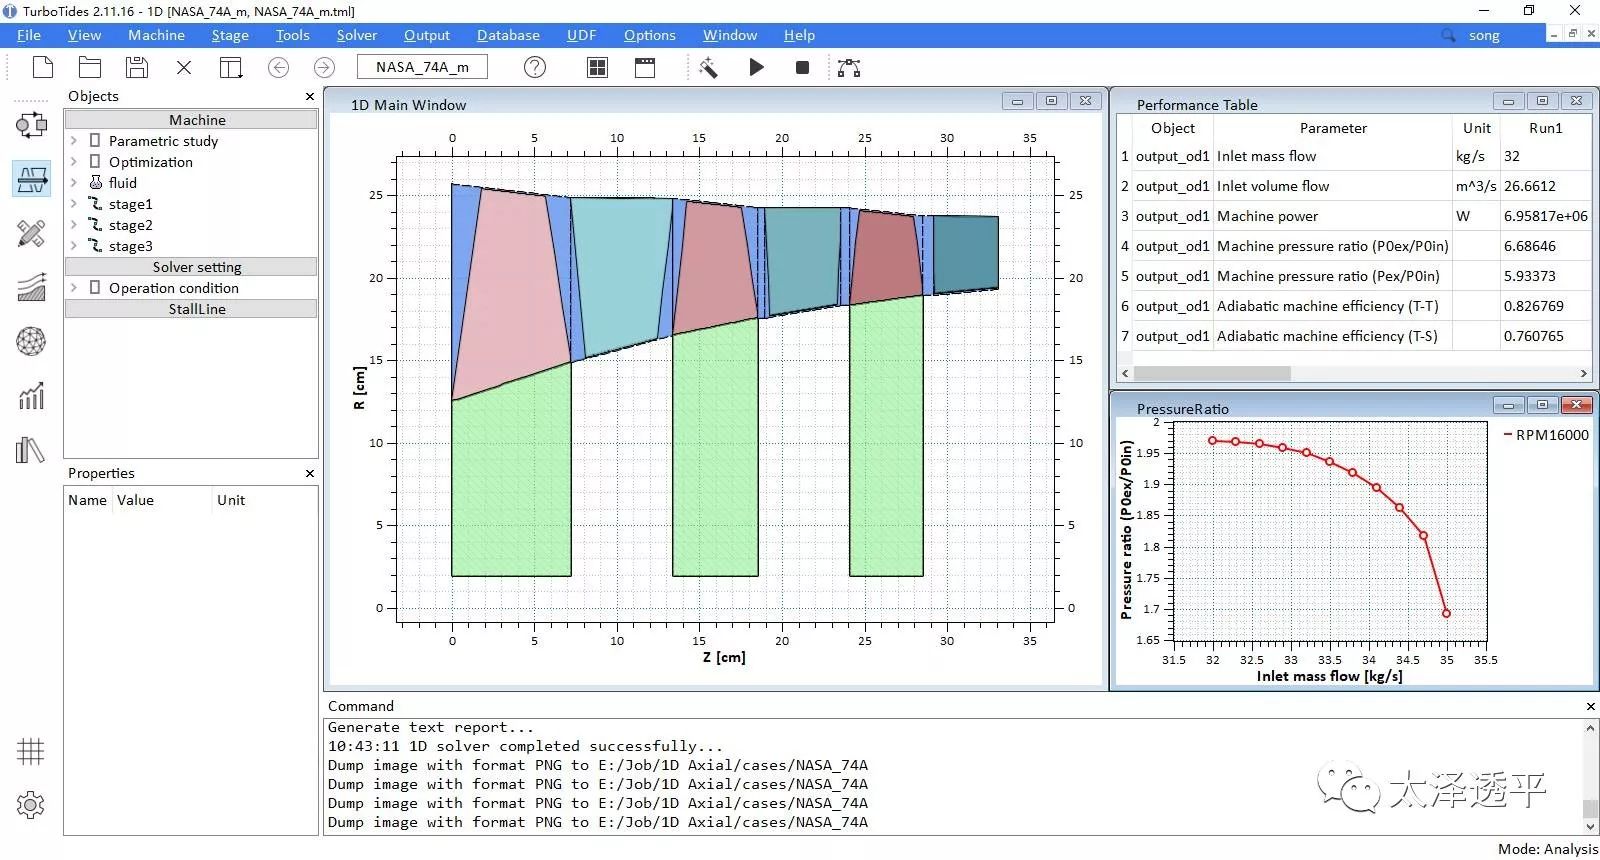Screen dimensions: 1600x860
Task: Open the cycle module in the sidebar
Action: click(x=31, y=125)
